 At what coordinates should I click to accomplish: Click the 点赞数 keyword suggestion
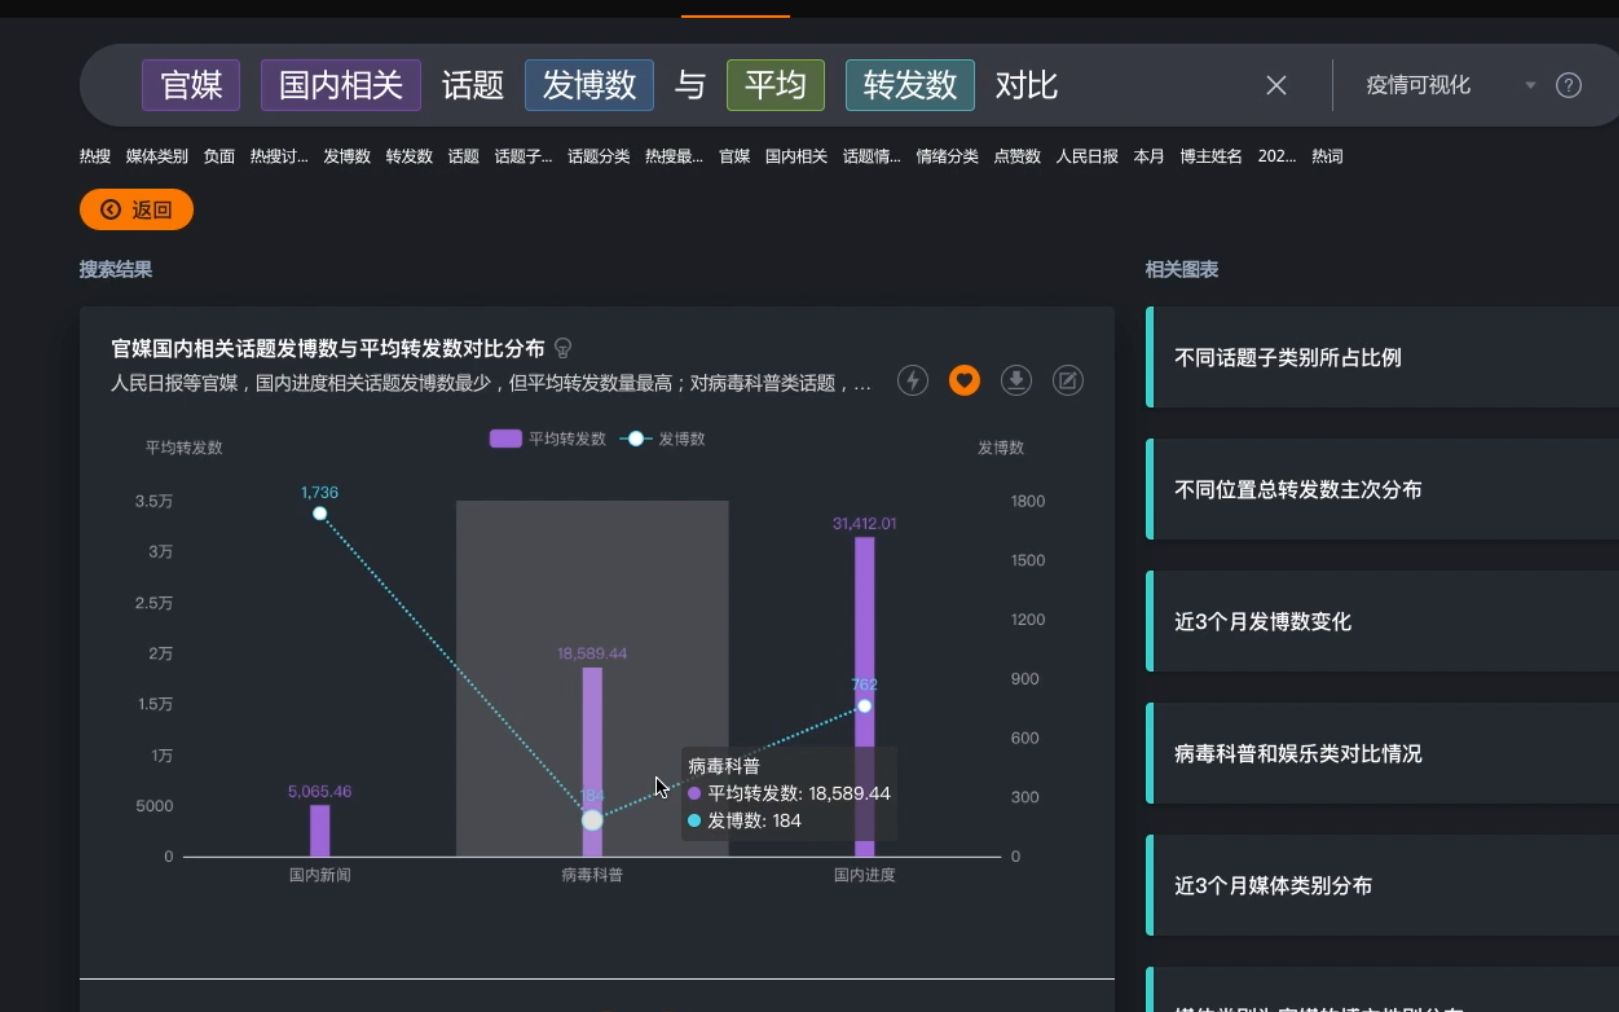pyautogui.click(x=1017, y=156)
